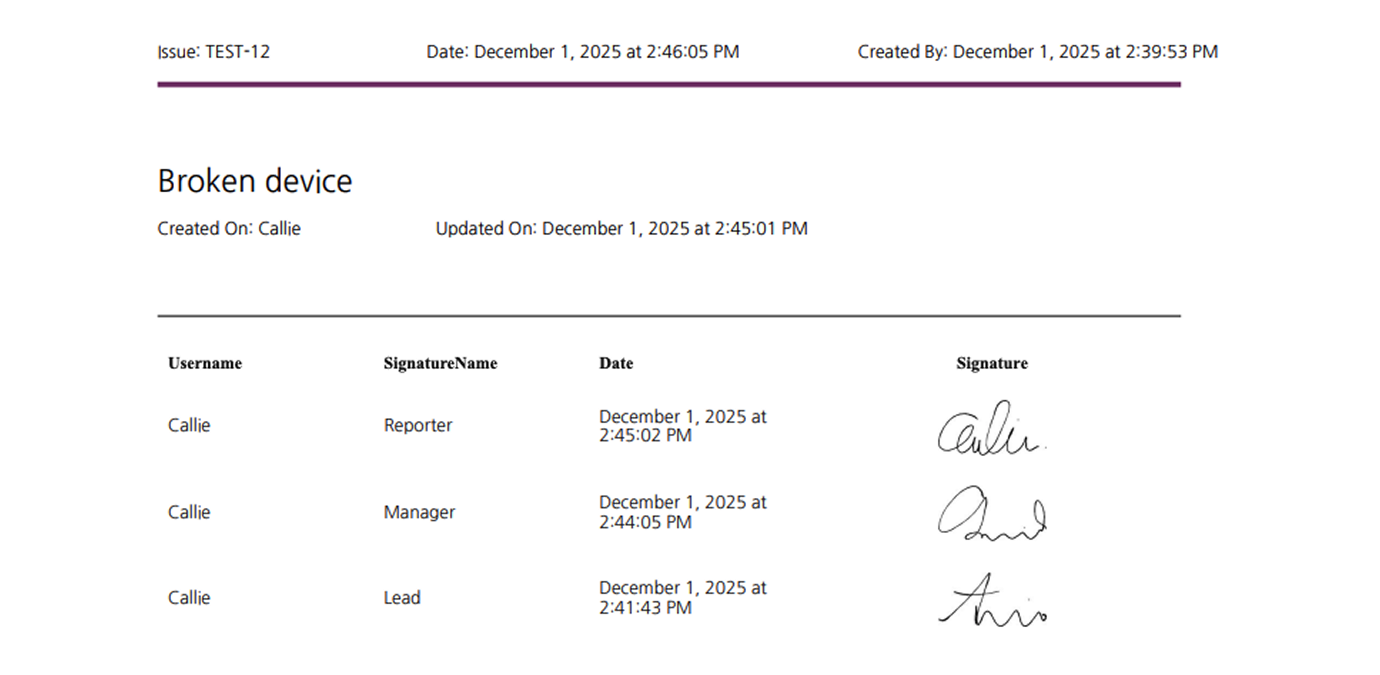1380x675 pixels.
Task: Click the Updated On timestamp 2:45:01 PM
Action: point(621,228)
